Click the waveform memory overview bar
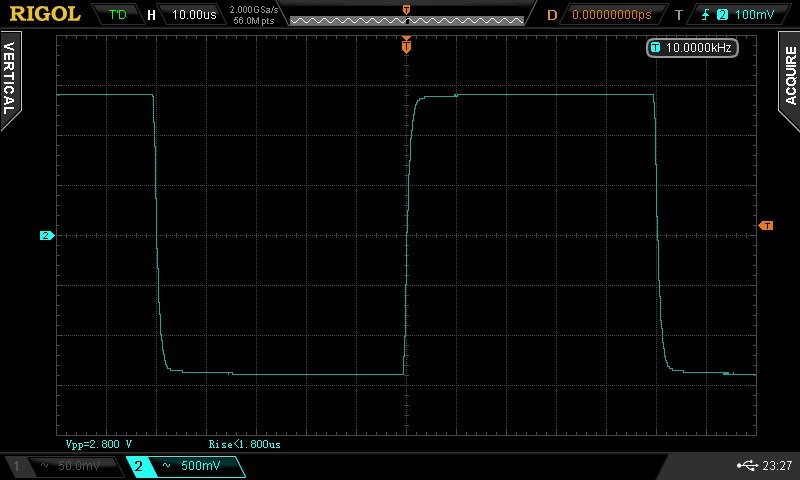The height and width of the screenshot is (480, 800). point(407,20)
